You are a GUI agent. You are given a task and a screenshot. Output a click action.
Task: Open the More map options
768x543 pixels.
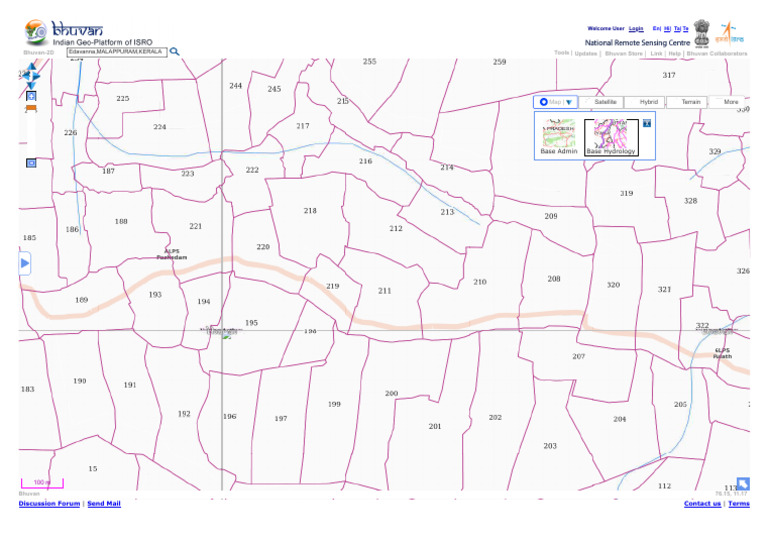727,102
